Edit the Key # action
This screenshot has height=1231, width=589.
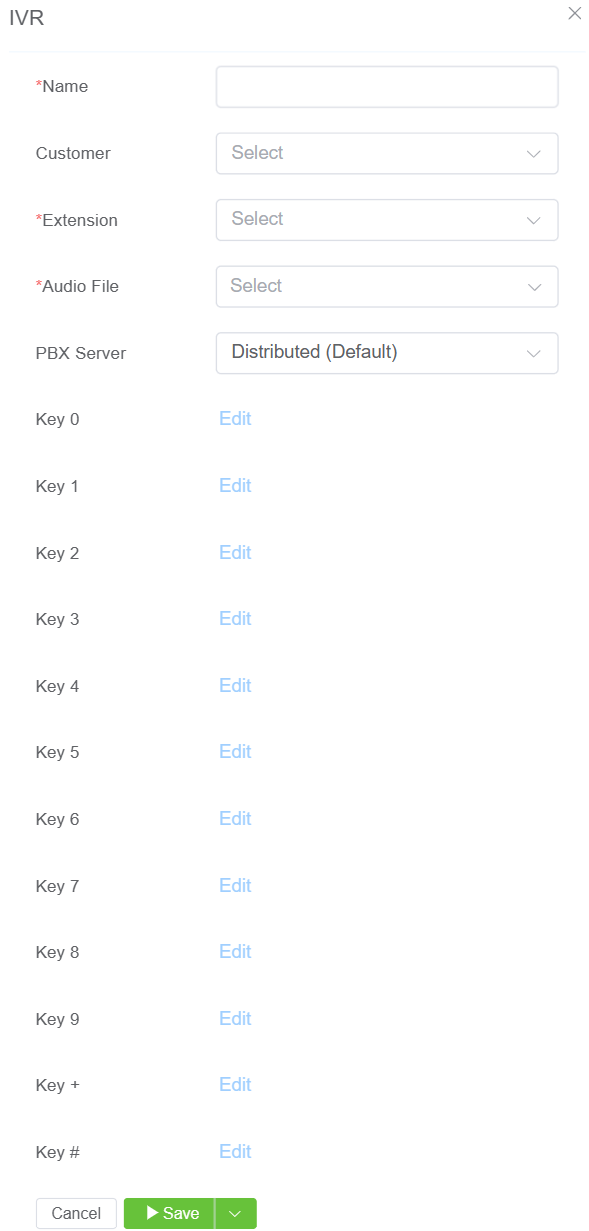pos(235,1152)
